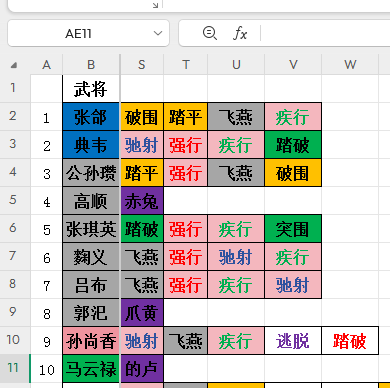Select the 马云禄 cell
The image size is (390, 388).
pos(91,369)
